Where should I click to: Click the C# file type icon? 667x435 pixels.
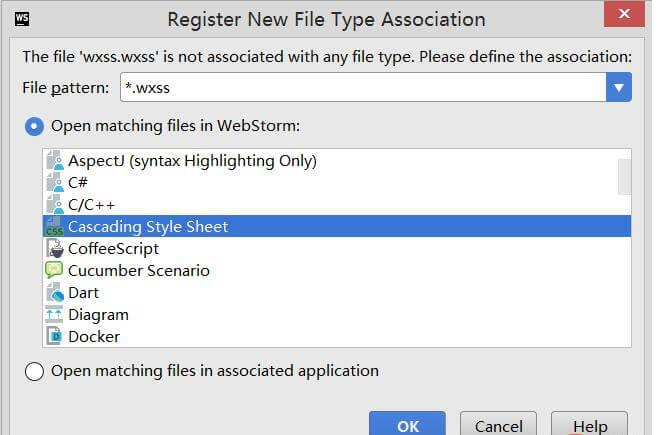[x=55, y=182]
